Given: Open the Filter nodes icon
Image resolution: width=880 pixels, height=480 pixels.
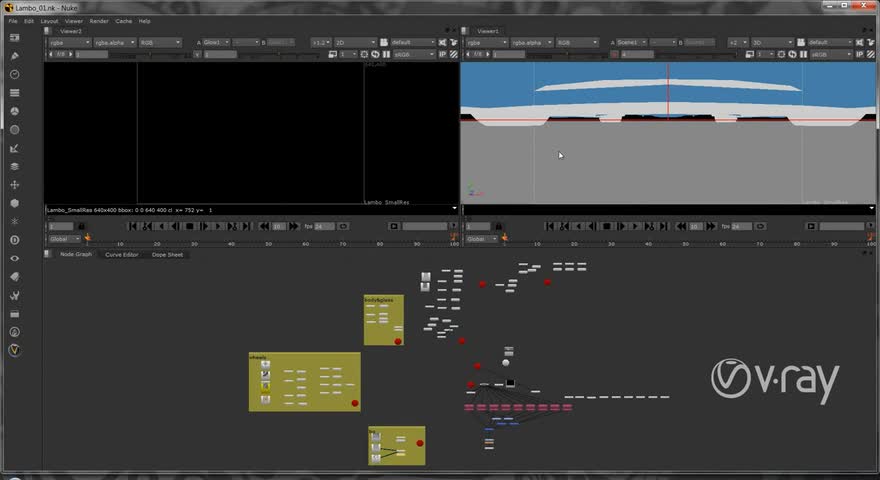Looking at the screenshot, I should 15,130.
